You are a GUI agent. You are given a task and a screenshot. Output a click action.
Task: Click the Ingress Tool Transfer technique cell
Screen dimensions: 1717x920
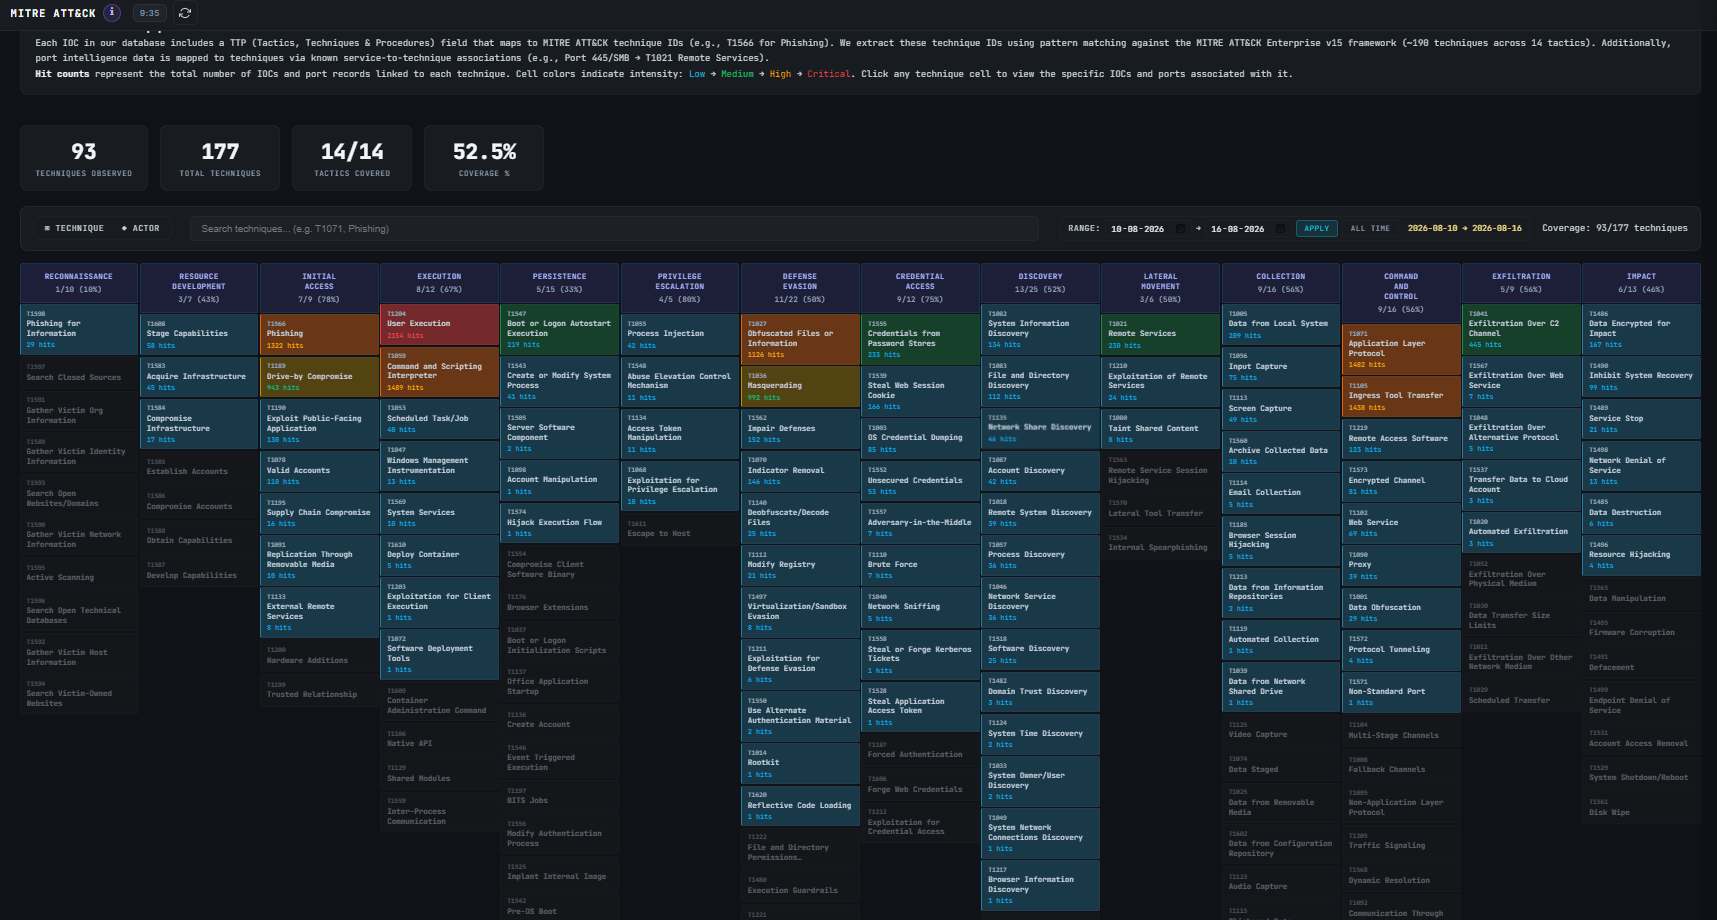[x=1401, y=396]
